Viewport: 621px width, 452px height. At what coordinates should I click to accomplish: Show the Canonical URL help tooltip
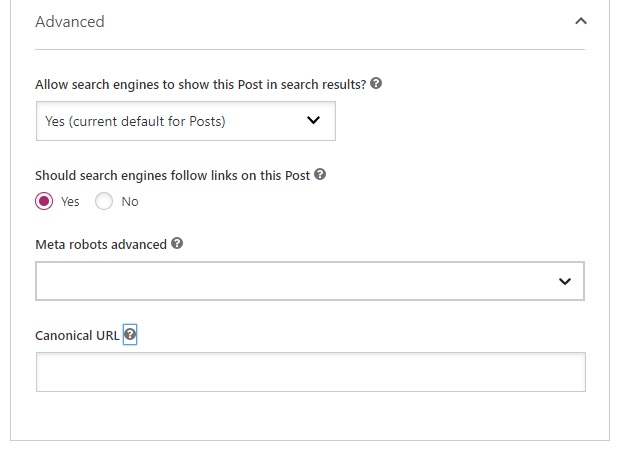tap(130, 335)
